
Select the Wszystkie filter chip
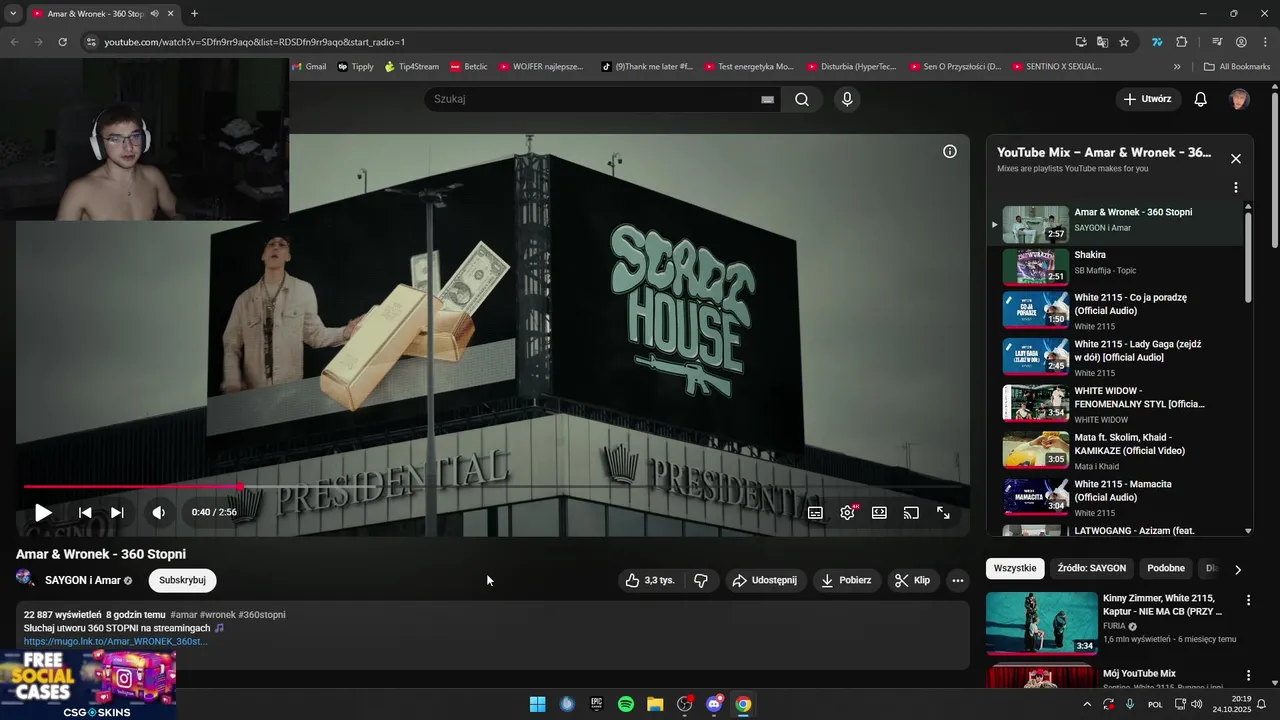click(1015, 568)
